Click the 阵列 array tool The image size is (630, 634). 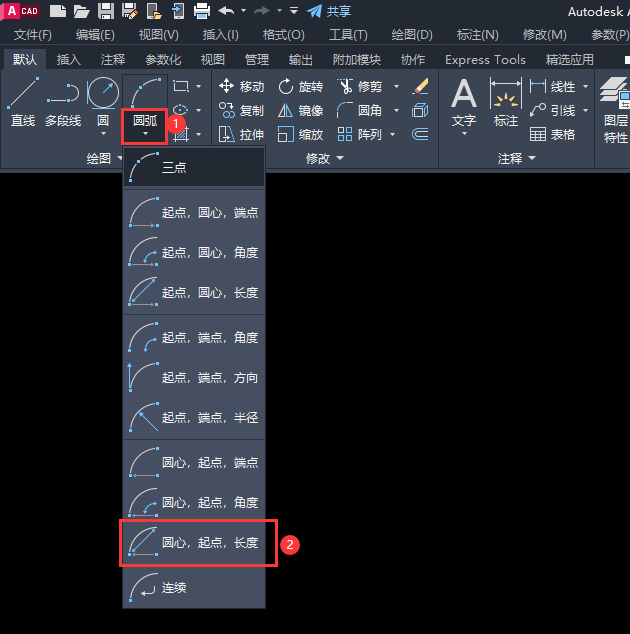(x=359, y=134)
